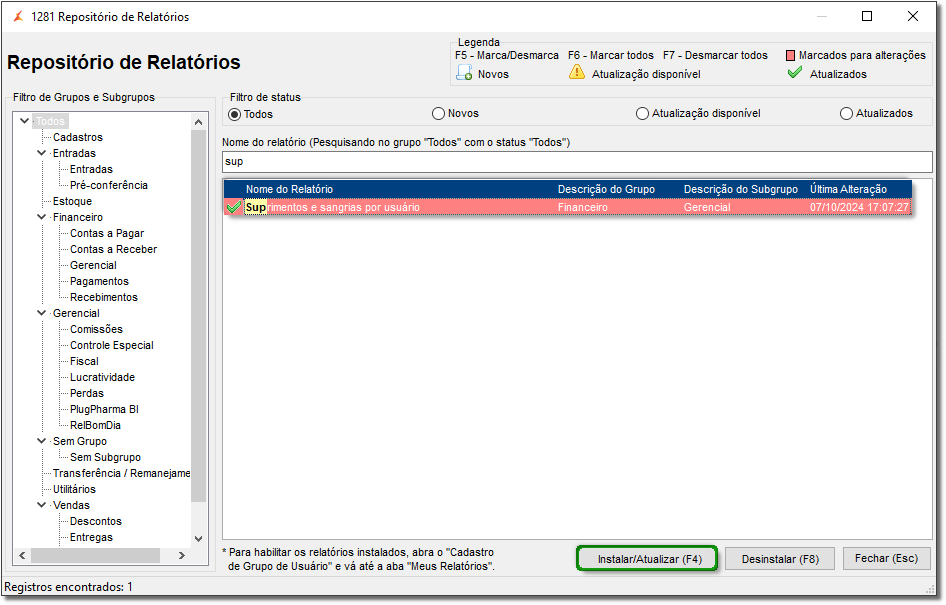Select the Lucratividade tree item
946x605 pixels.
102,377
